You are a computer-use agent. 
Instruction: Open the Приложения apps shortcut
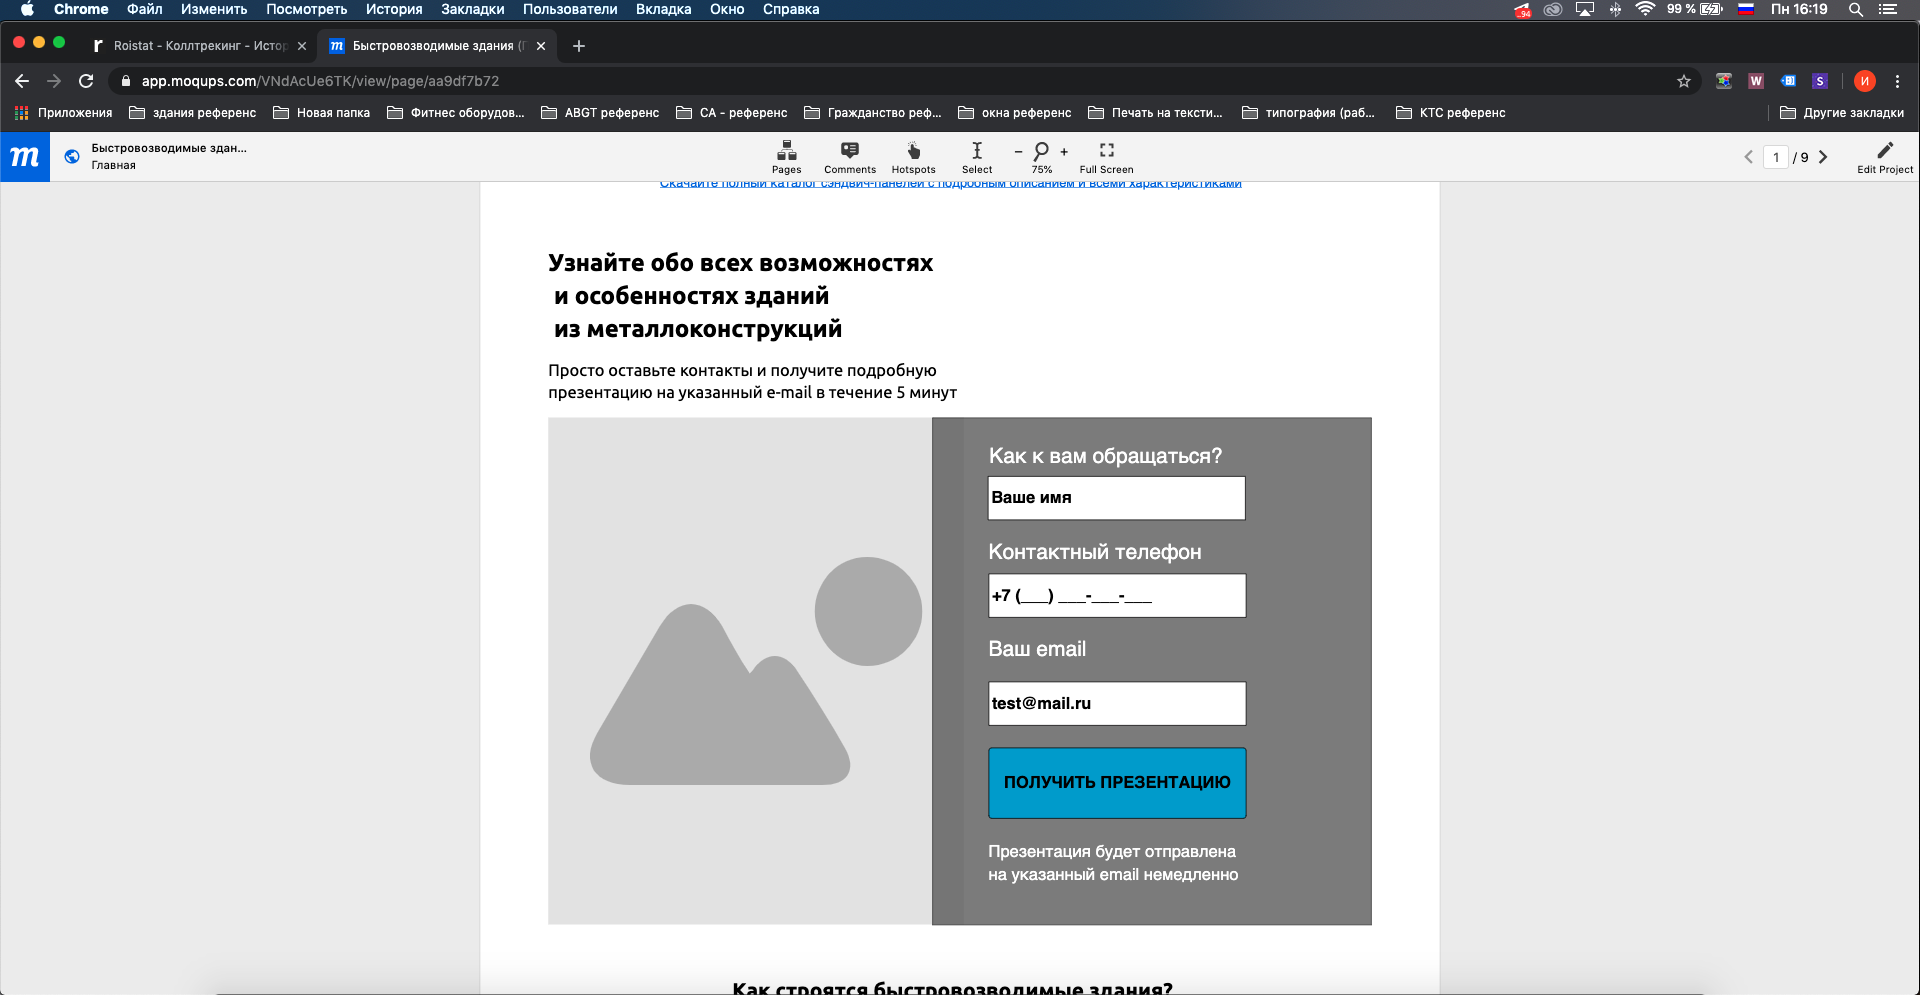[63, 113]
